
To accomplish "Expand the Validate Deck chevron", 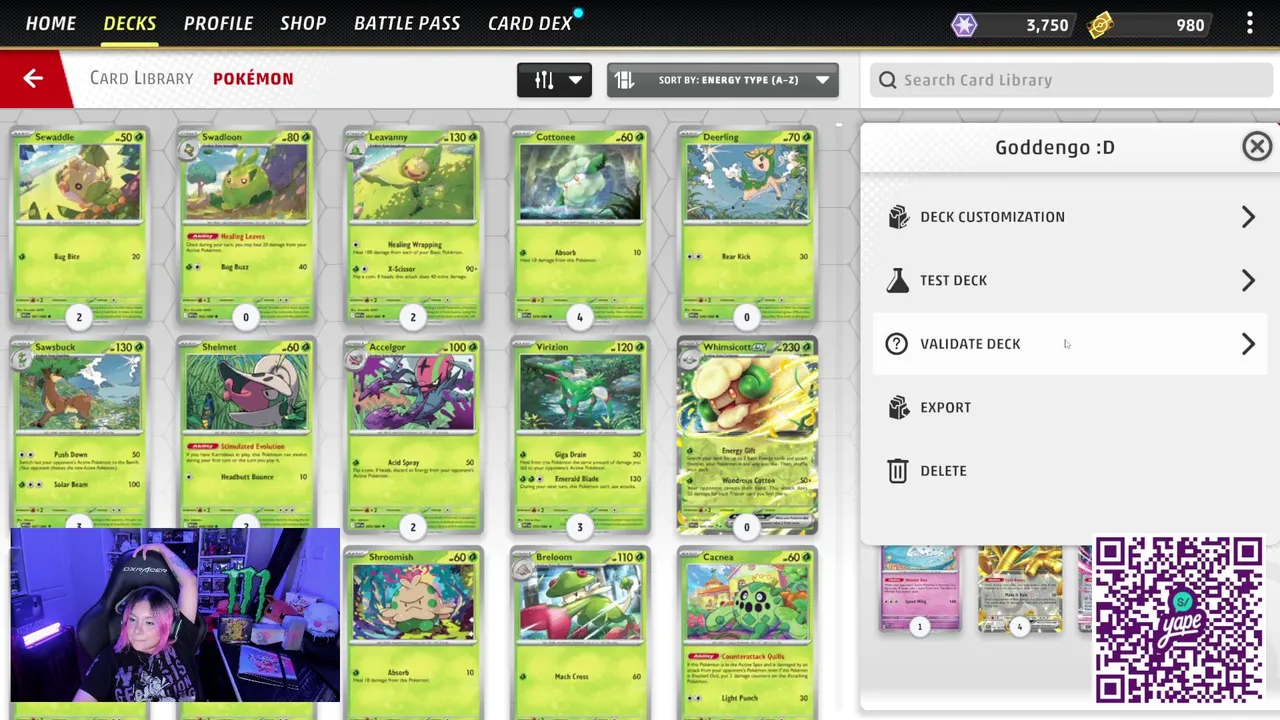I will point(1248,344).
